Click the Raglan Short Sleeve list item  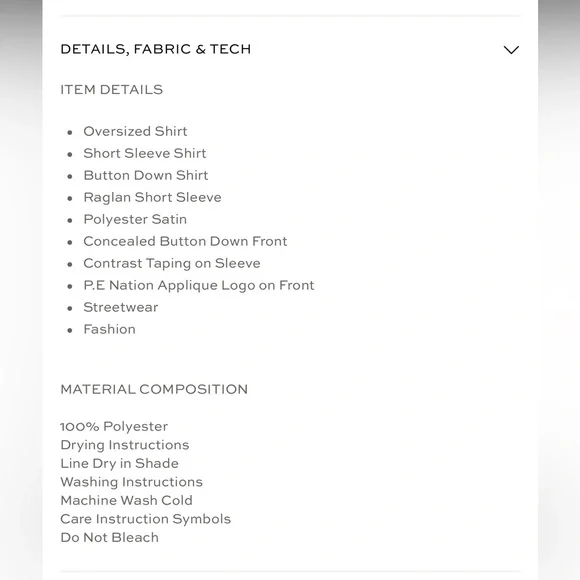pyautogui.click(x=152, y=198)
